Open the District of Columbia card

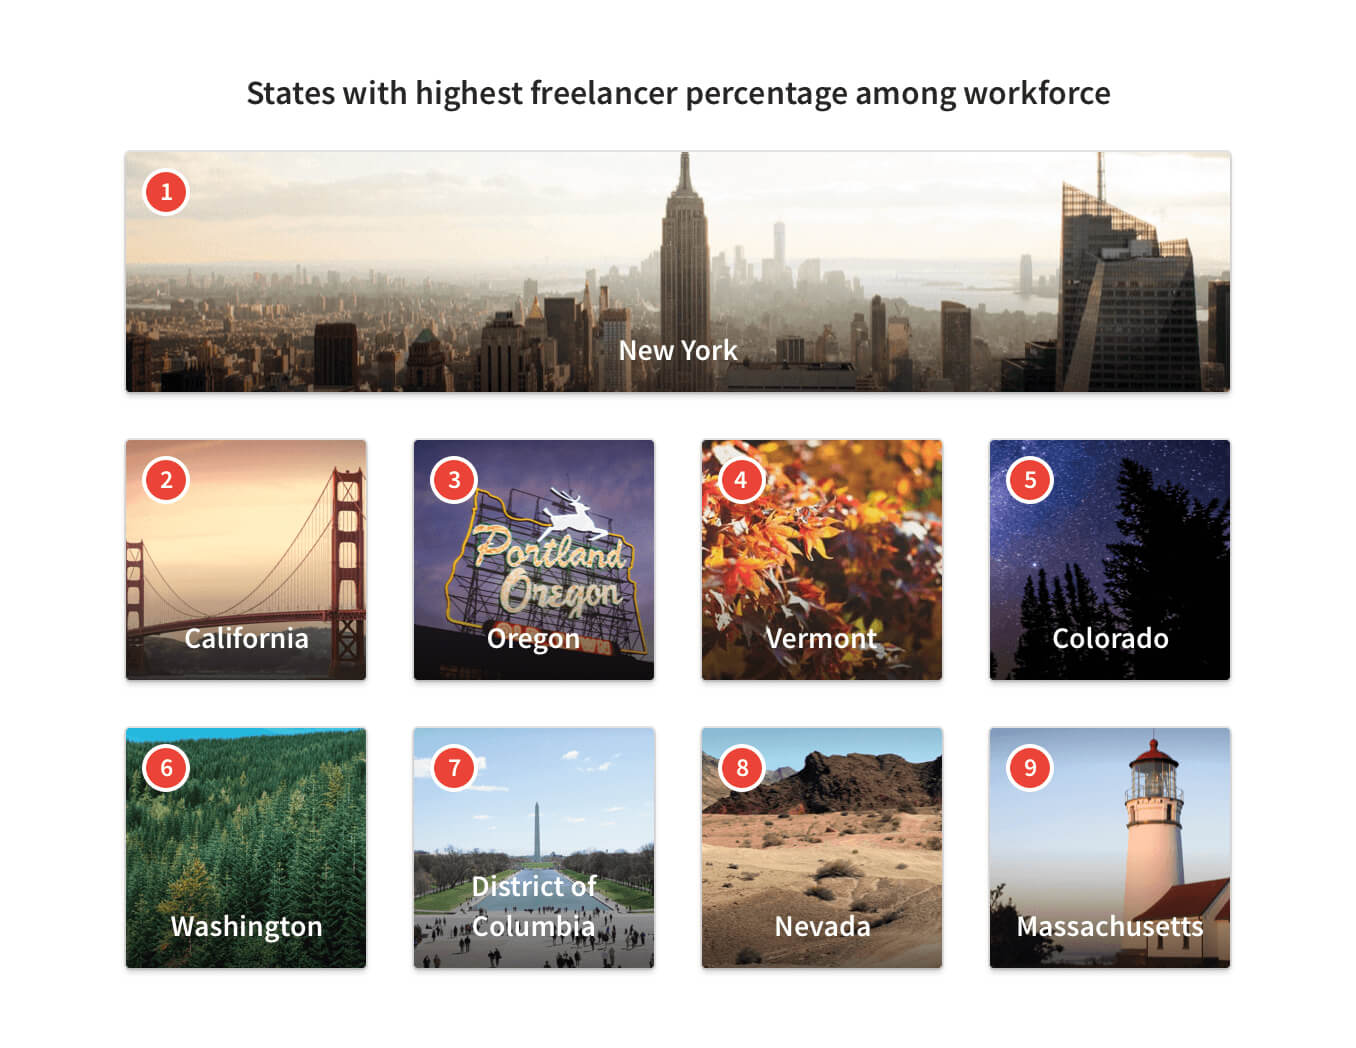tap(534, 848)
